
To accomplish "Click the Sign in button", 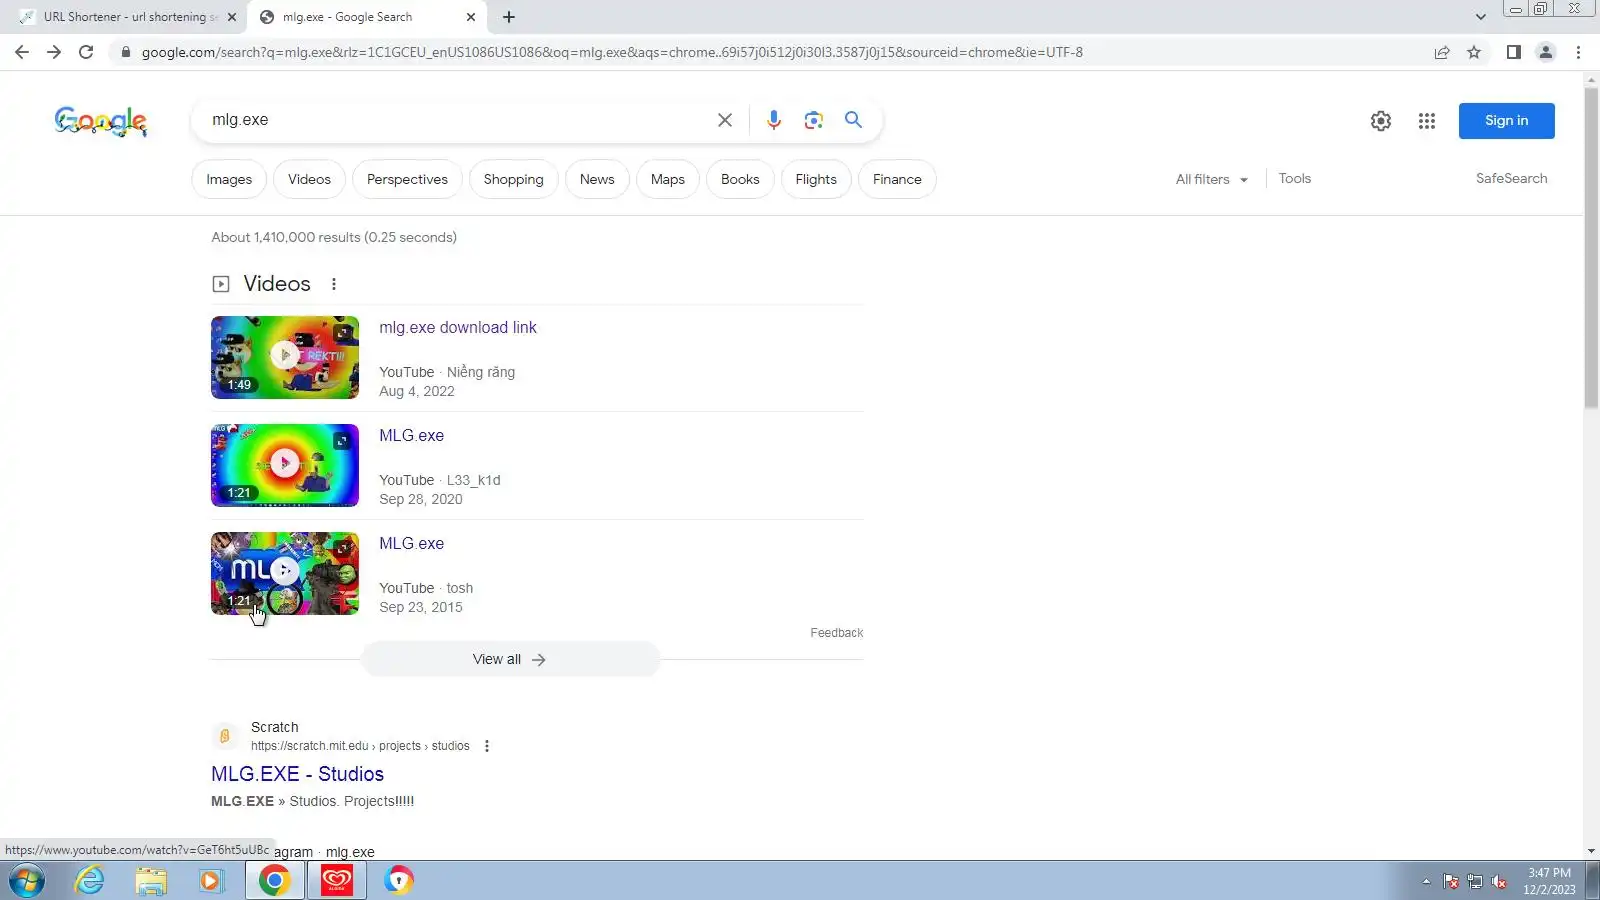I will (1506, 121).
